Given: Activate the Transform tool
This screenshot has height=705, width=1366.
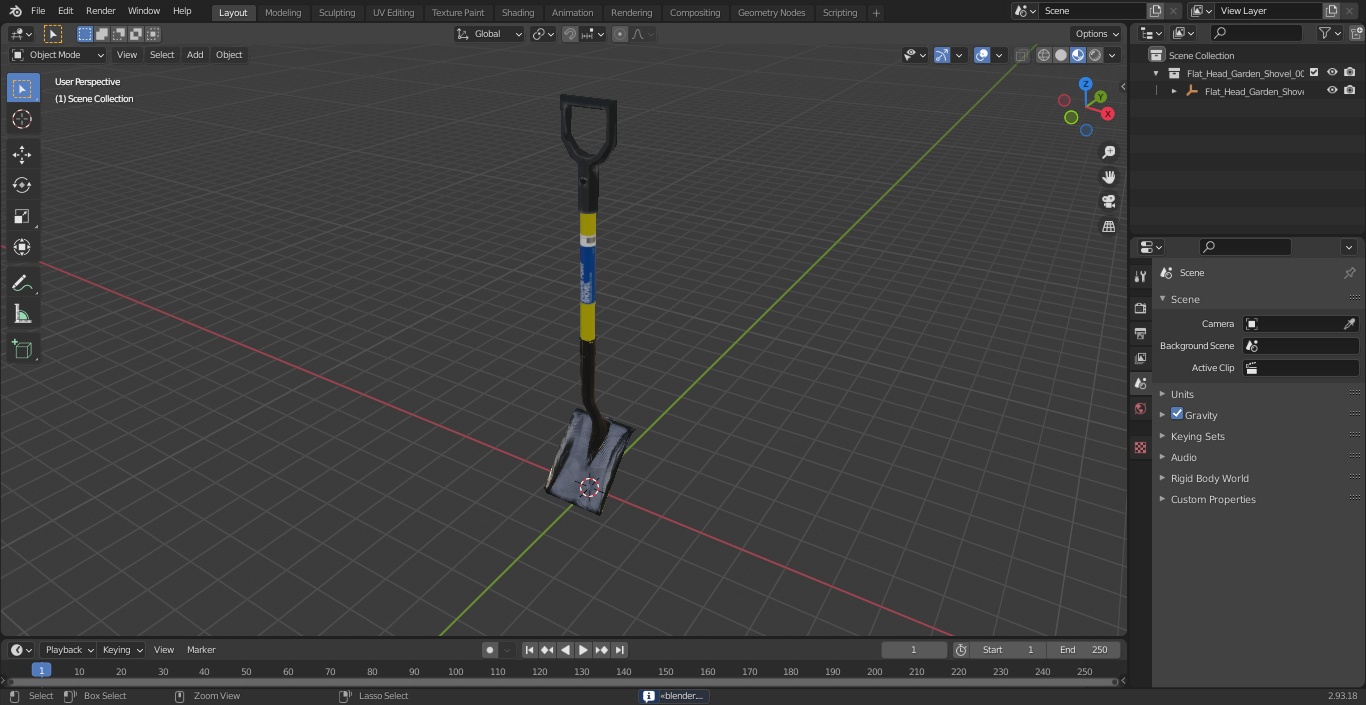Looking at the screenshot, I should 22,247.
